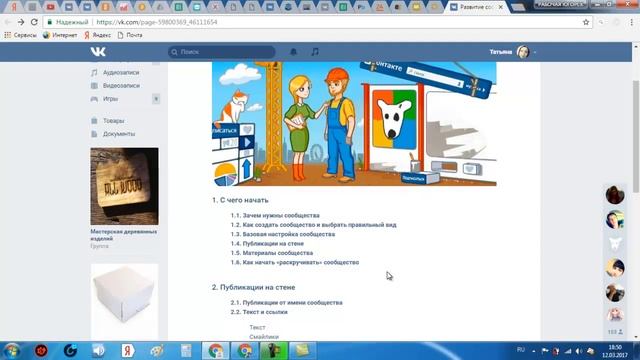
Task: Open '1.6. Как начать «раскручивать» сообщество'
Action: click(x=295, y=262)
